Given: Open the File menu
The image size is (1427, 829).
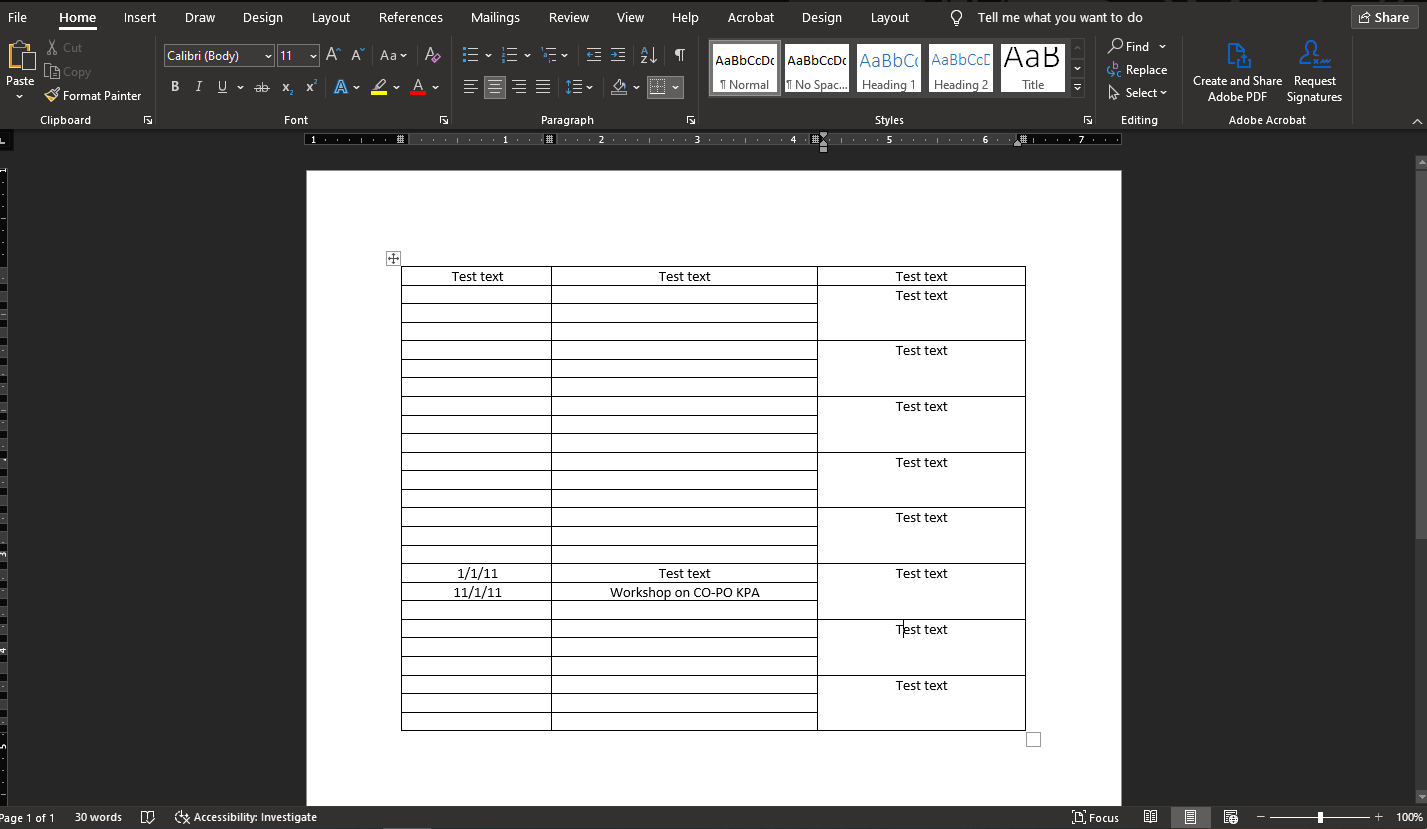Looking at the screenshot, I should coord(18,17).
